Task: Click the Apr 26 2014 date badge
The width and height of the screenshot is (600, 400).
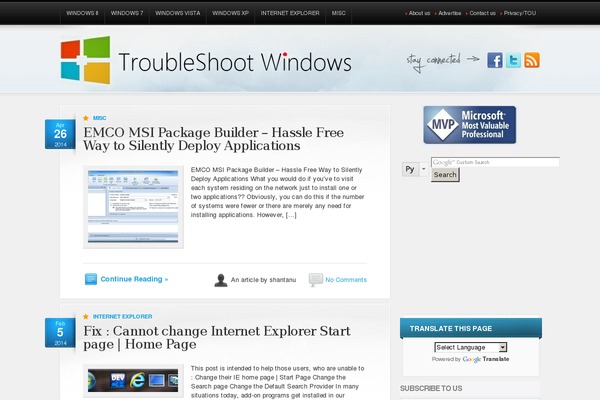Action: (60, 134)
